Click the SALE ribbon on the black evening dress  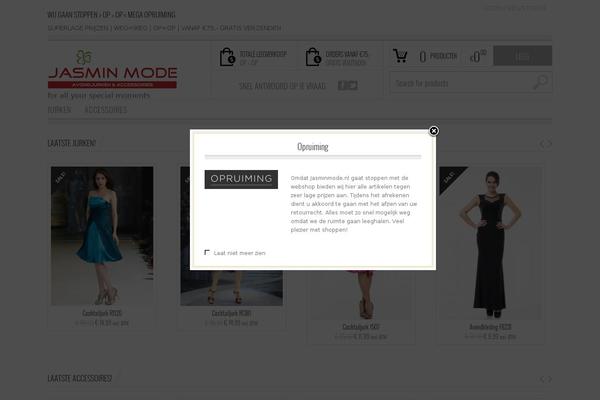[449, 177]
